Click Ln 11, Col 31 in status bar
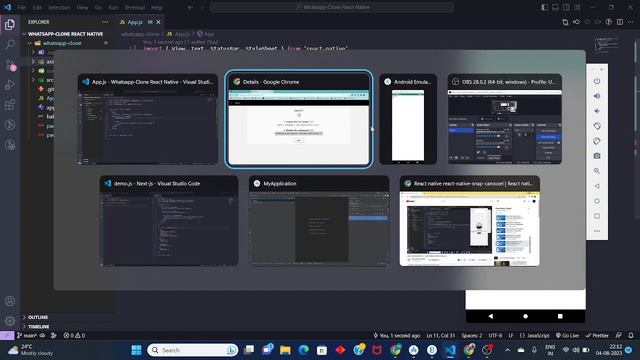Image resolution: width=640 pixels, height=360 pixels. point(440,336)
